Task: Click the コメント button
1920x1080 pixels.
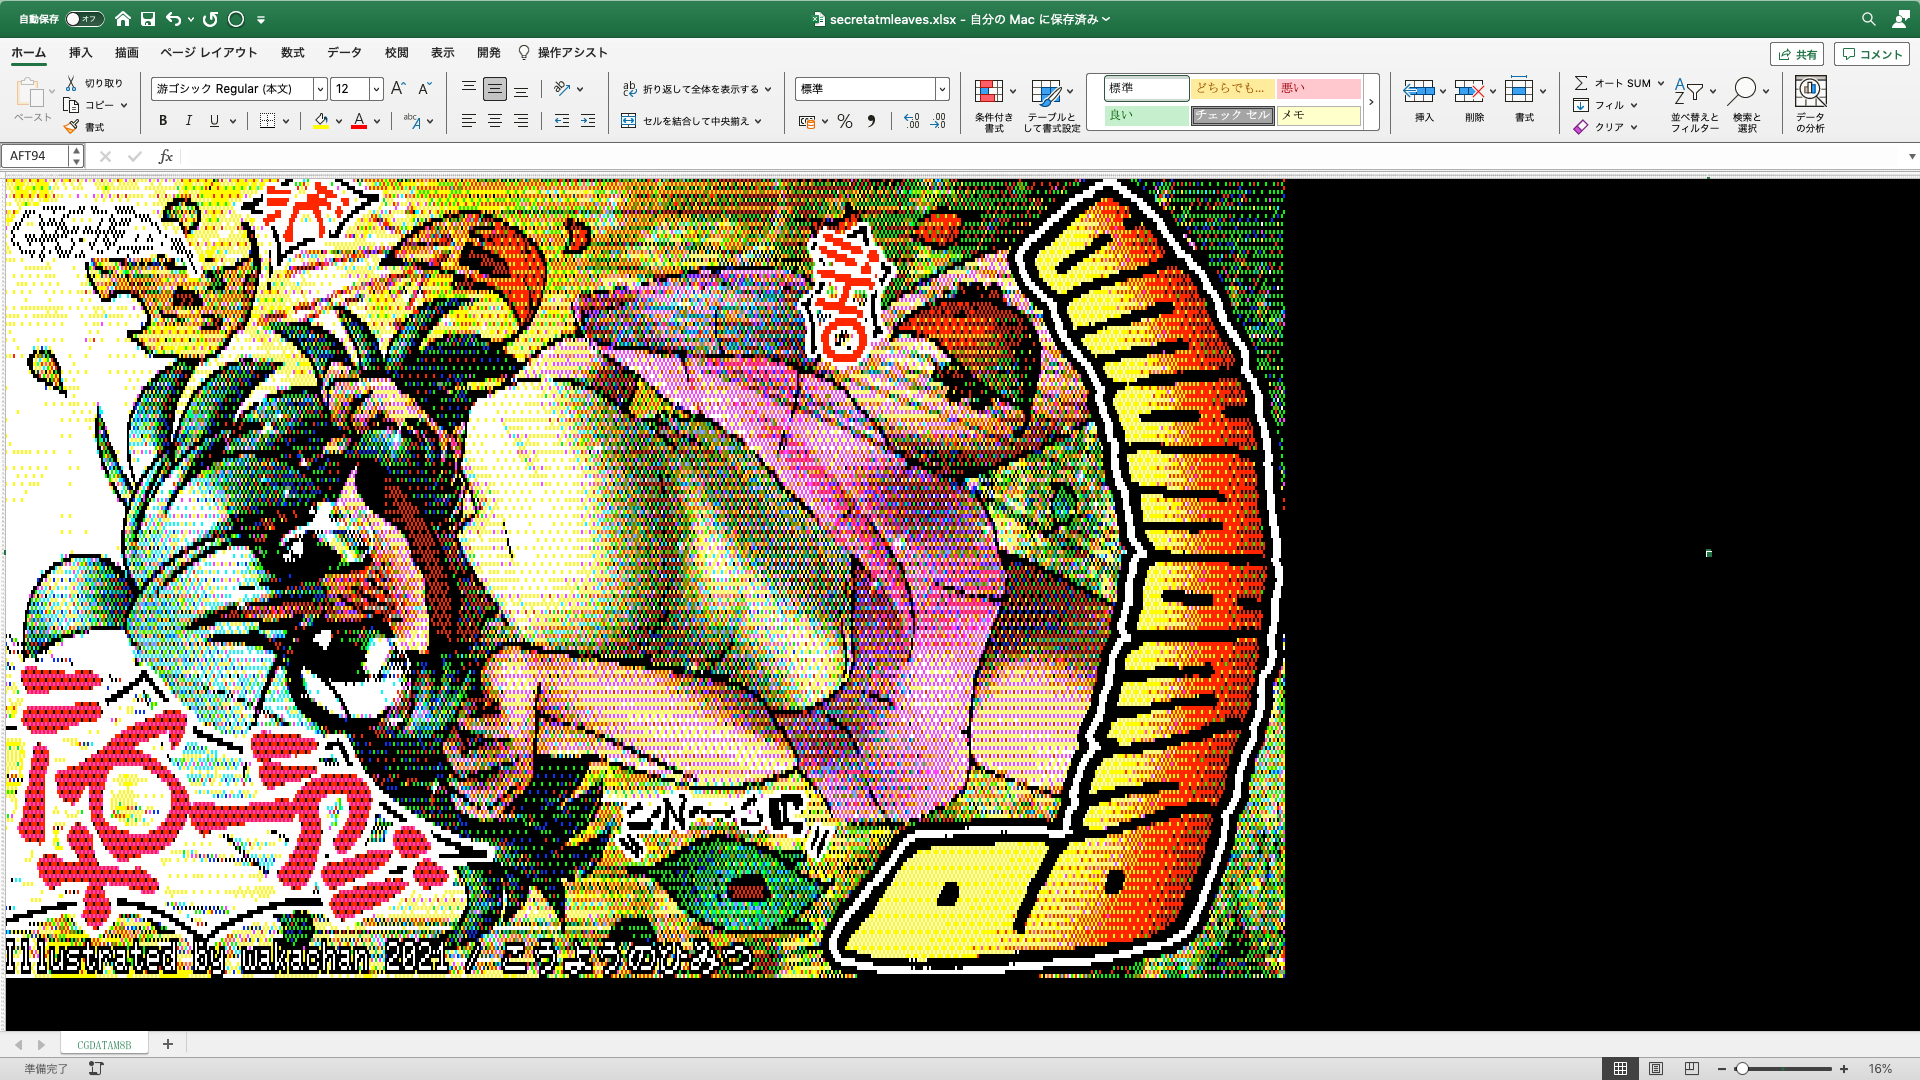Action: 1871,55
